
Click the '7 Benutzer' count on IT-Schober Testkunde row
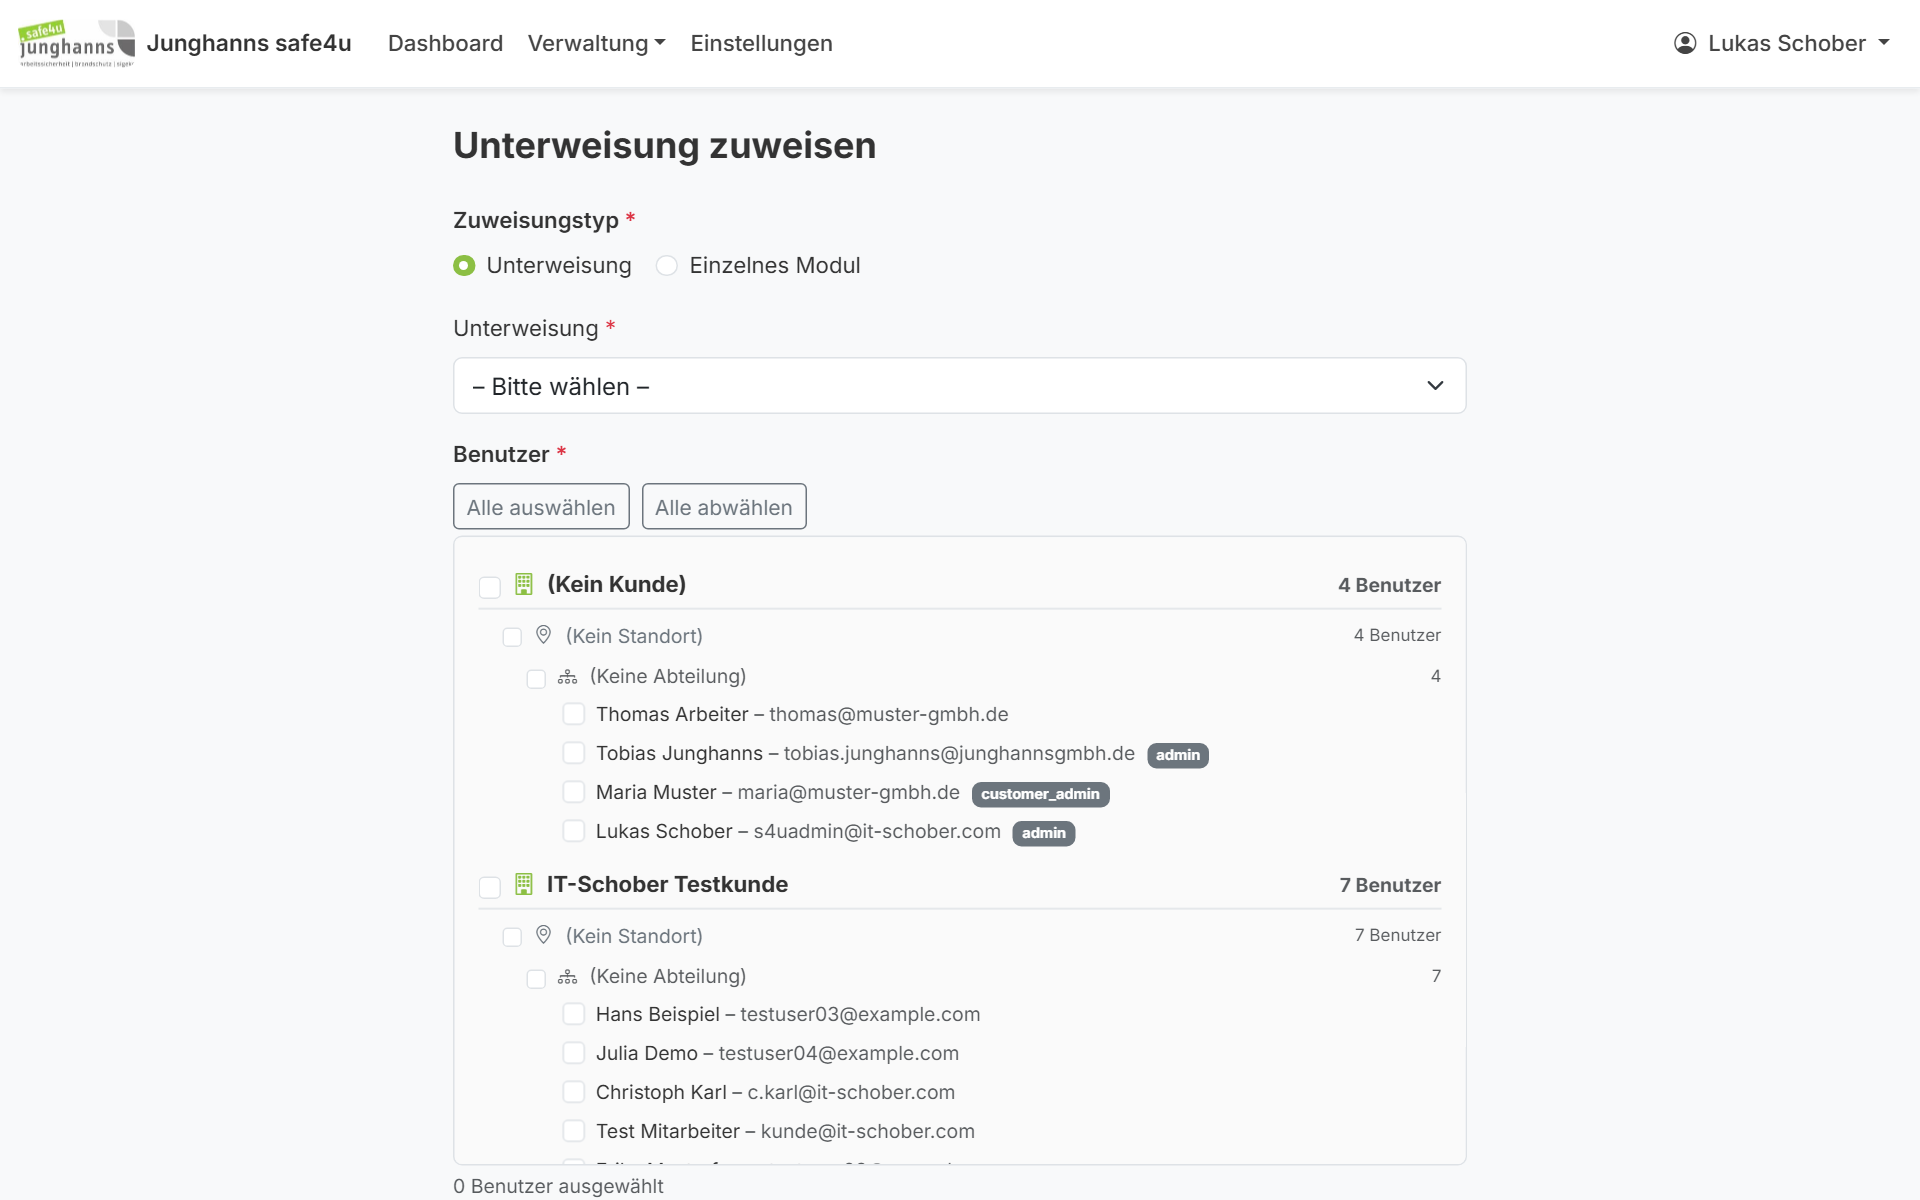click(x=1390, y=885)
